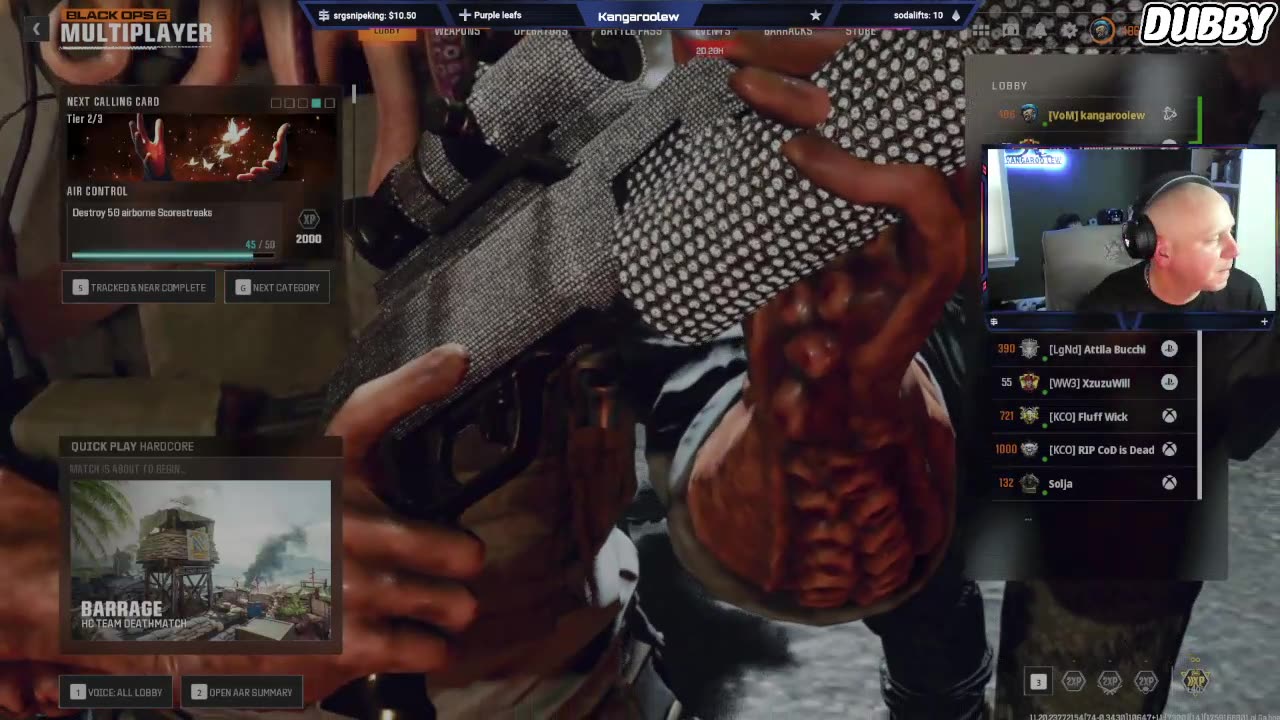Viewport: 1280px width, 720px height.
Task: Open the Events tab
Action: pyautogui.click(x=713, y=31)
